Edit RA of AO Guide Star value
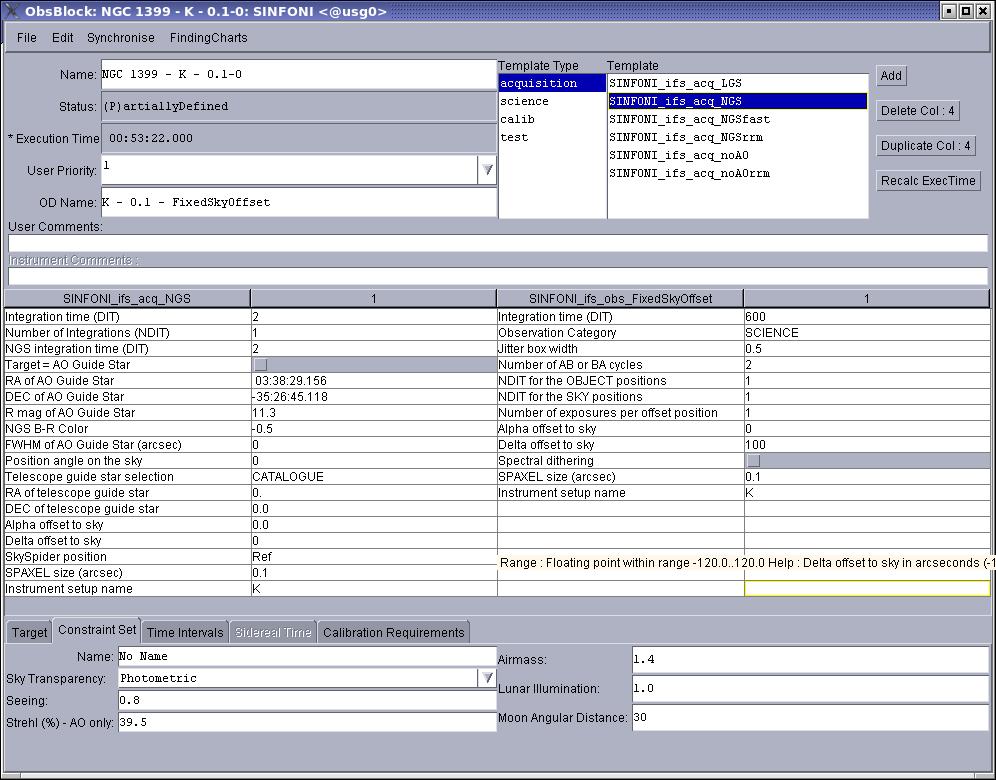Viewport: 996px width, 780px height. pos(374,380)
